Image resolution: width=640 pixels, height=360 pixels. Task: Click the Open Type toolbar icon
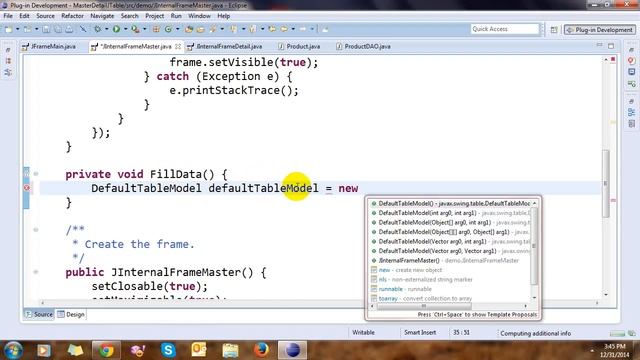click(189, 29)
